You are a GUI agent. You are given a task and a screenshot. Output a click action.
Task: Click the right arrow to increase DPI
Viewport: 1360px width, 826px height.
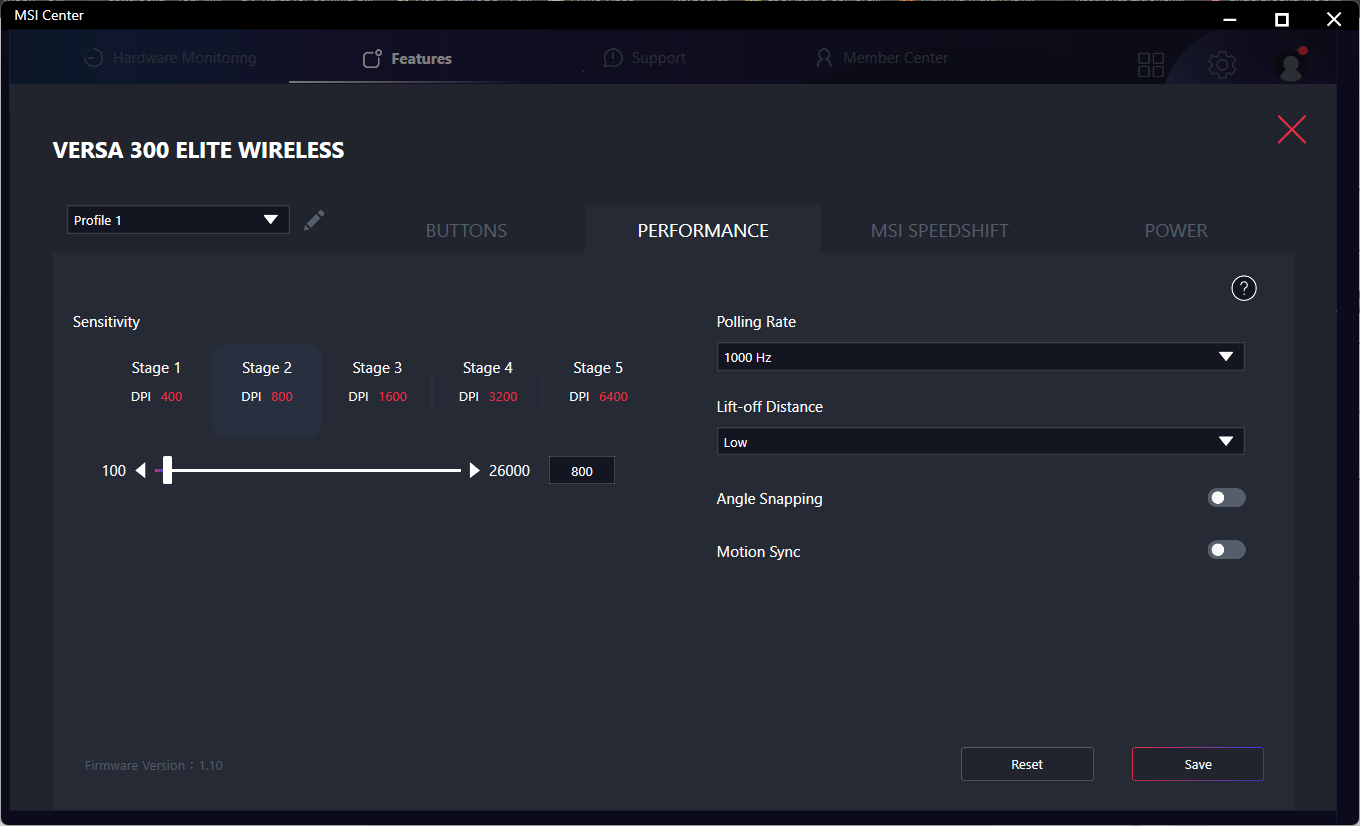(474, 470)
